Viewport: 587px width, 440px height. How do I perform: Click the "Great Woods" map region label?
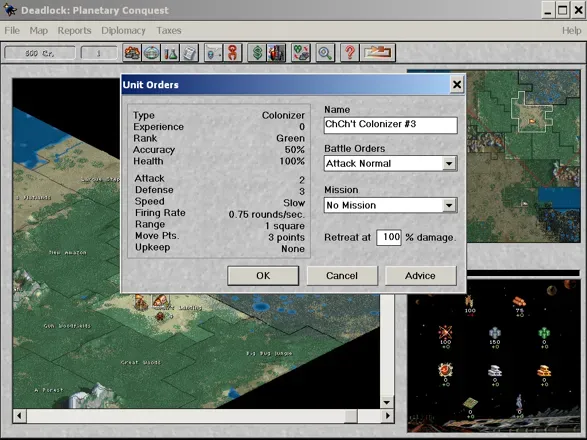click(x=141, y=362)
